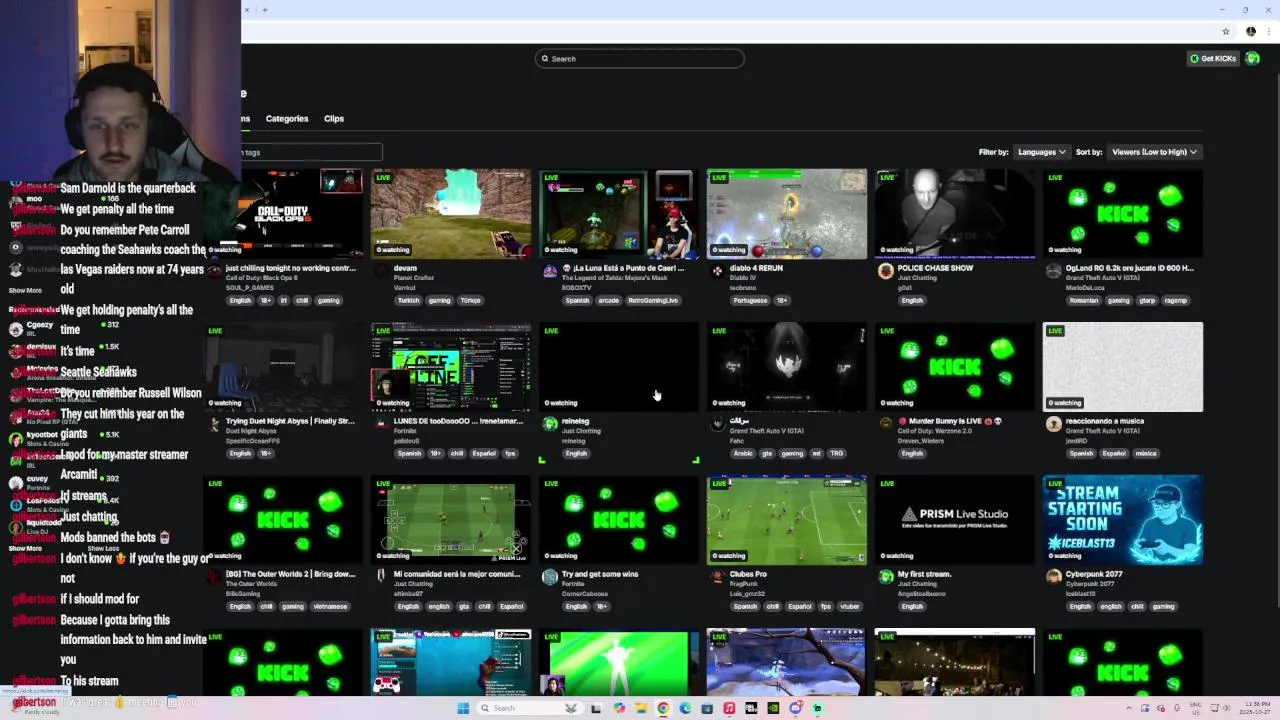Open the browser three-dot menu
The height and width of the screenshot is (720, 1280).
coord(1268,31)
